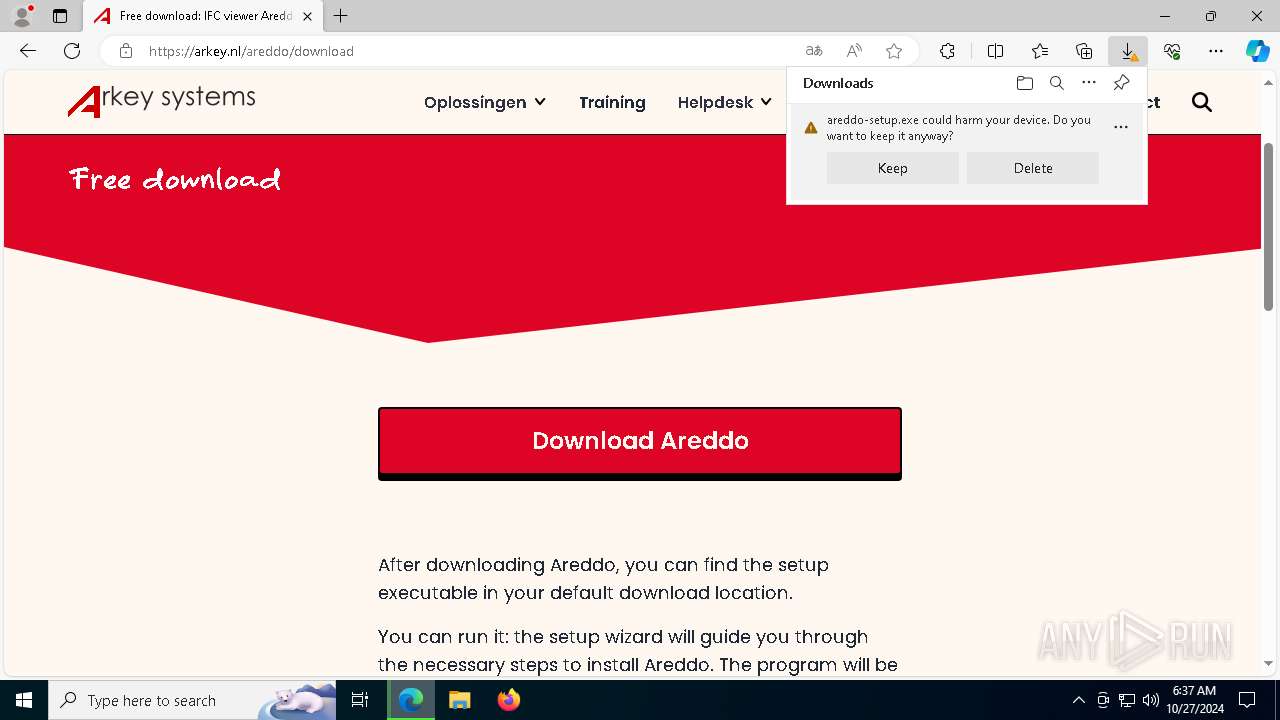Open the website search magnifier

click(x=1202, y=102)
